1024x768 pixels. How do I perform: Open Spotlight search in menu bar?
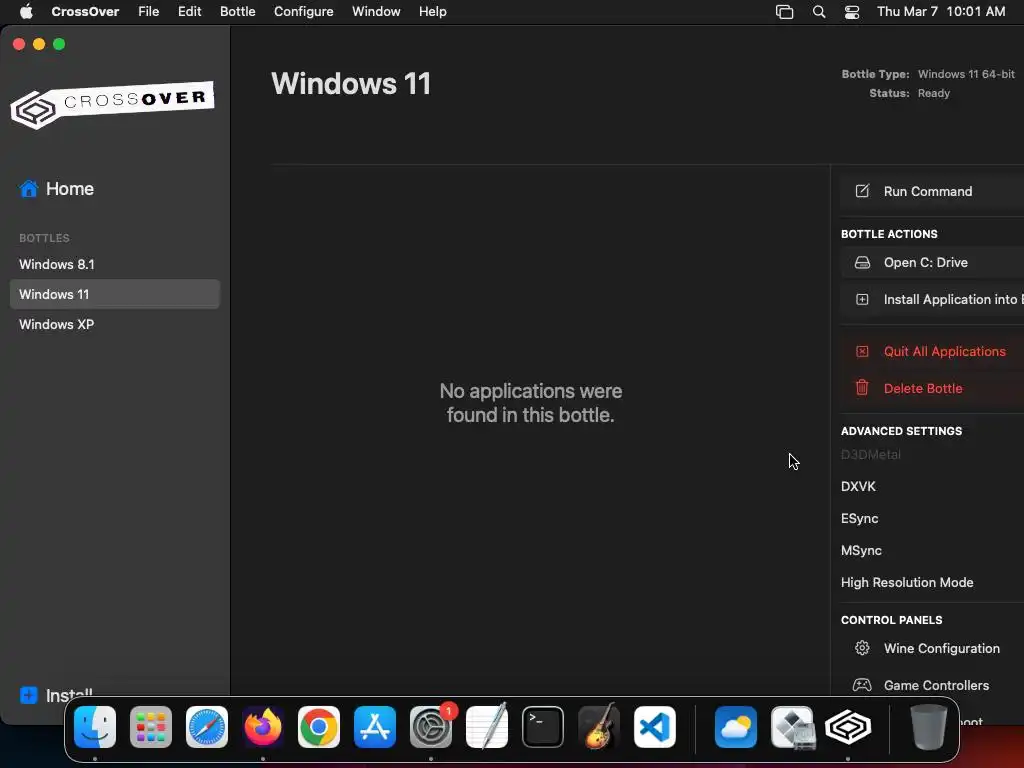click(x=819, y=12)
